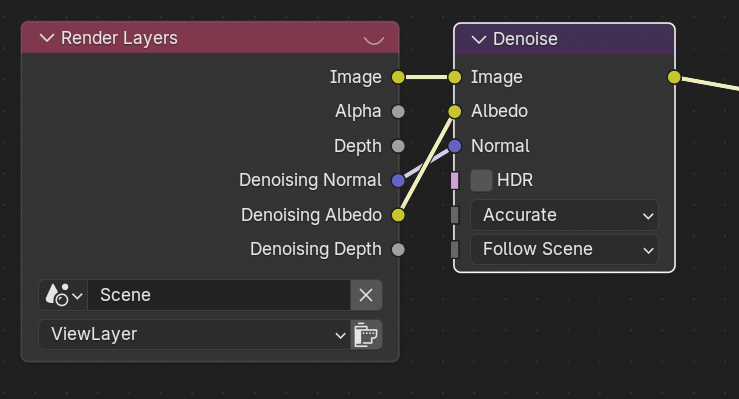Click the Denoise node title
Viewport: 739px width, 399px height.
[525, 39]
